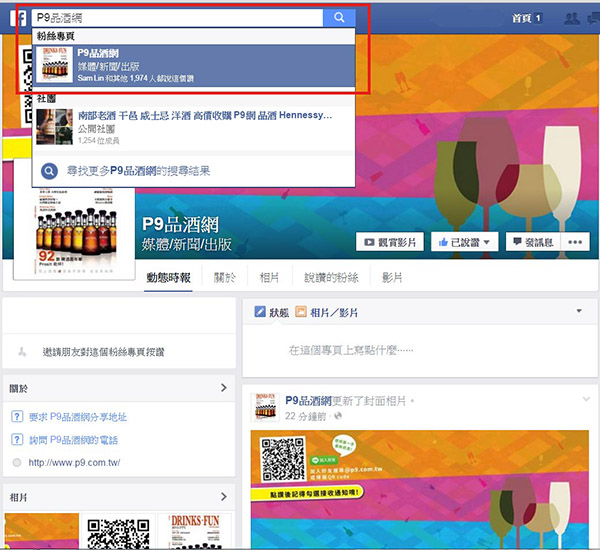Click the search magnifier button
The image size is (600, 550).
(x=339, y=18)
